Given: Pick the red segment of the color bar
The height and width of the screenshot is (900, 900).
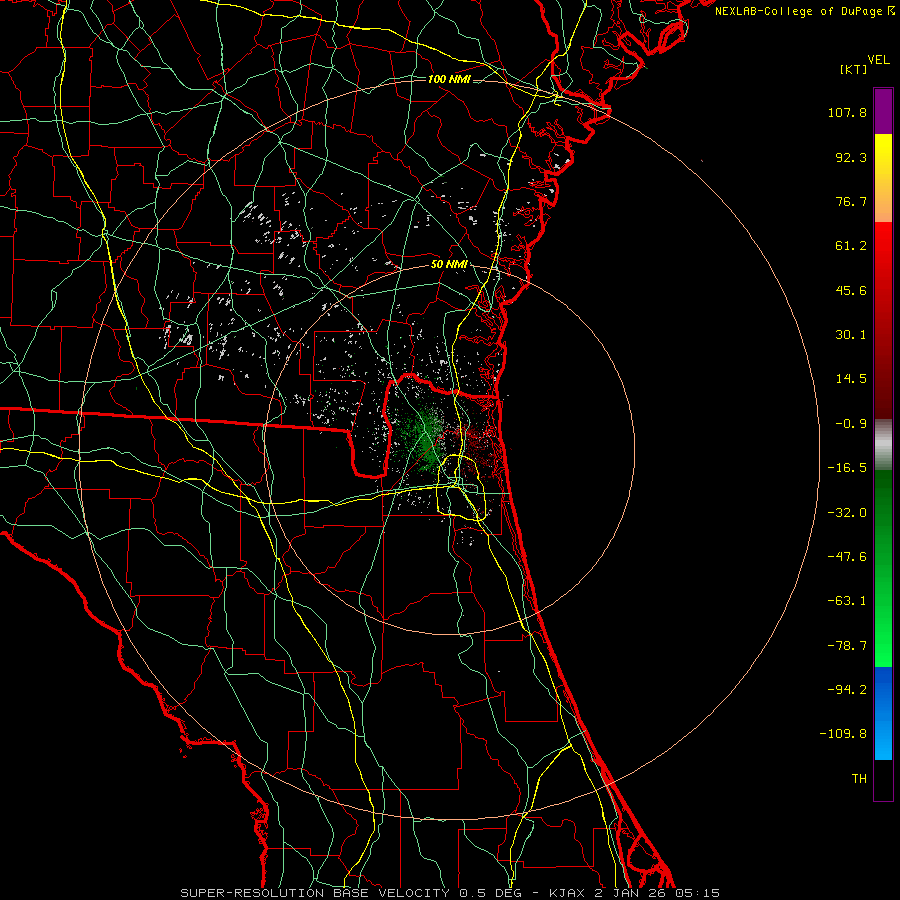Looking at the screenshot, I should pos(883,320).
